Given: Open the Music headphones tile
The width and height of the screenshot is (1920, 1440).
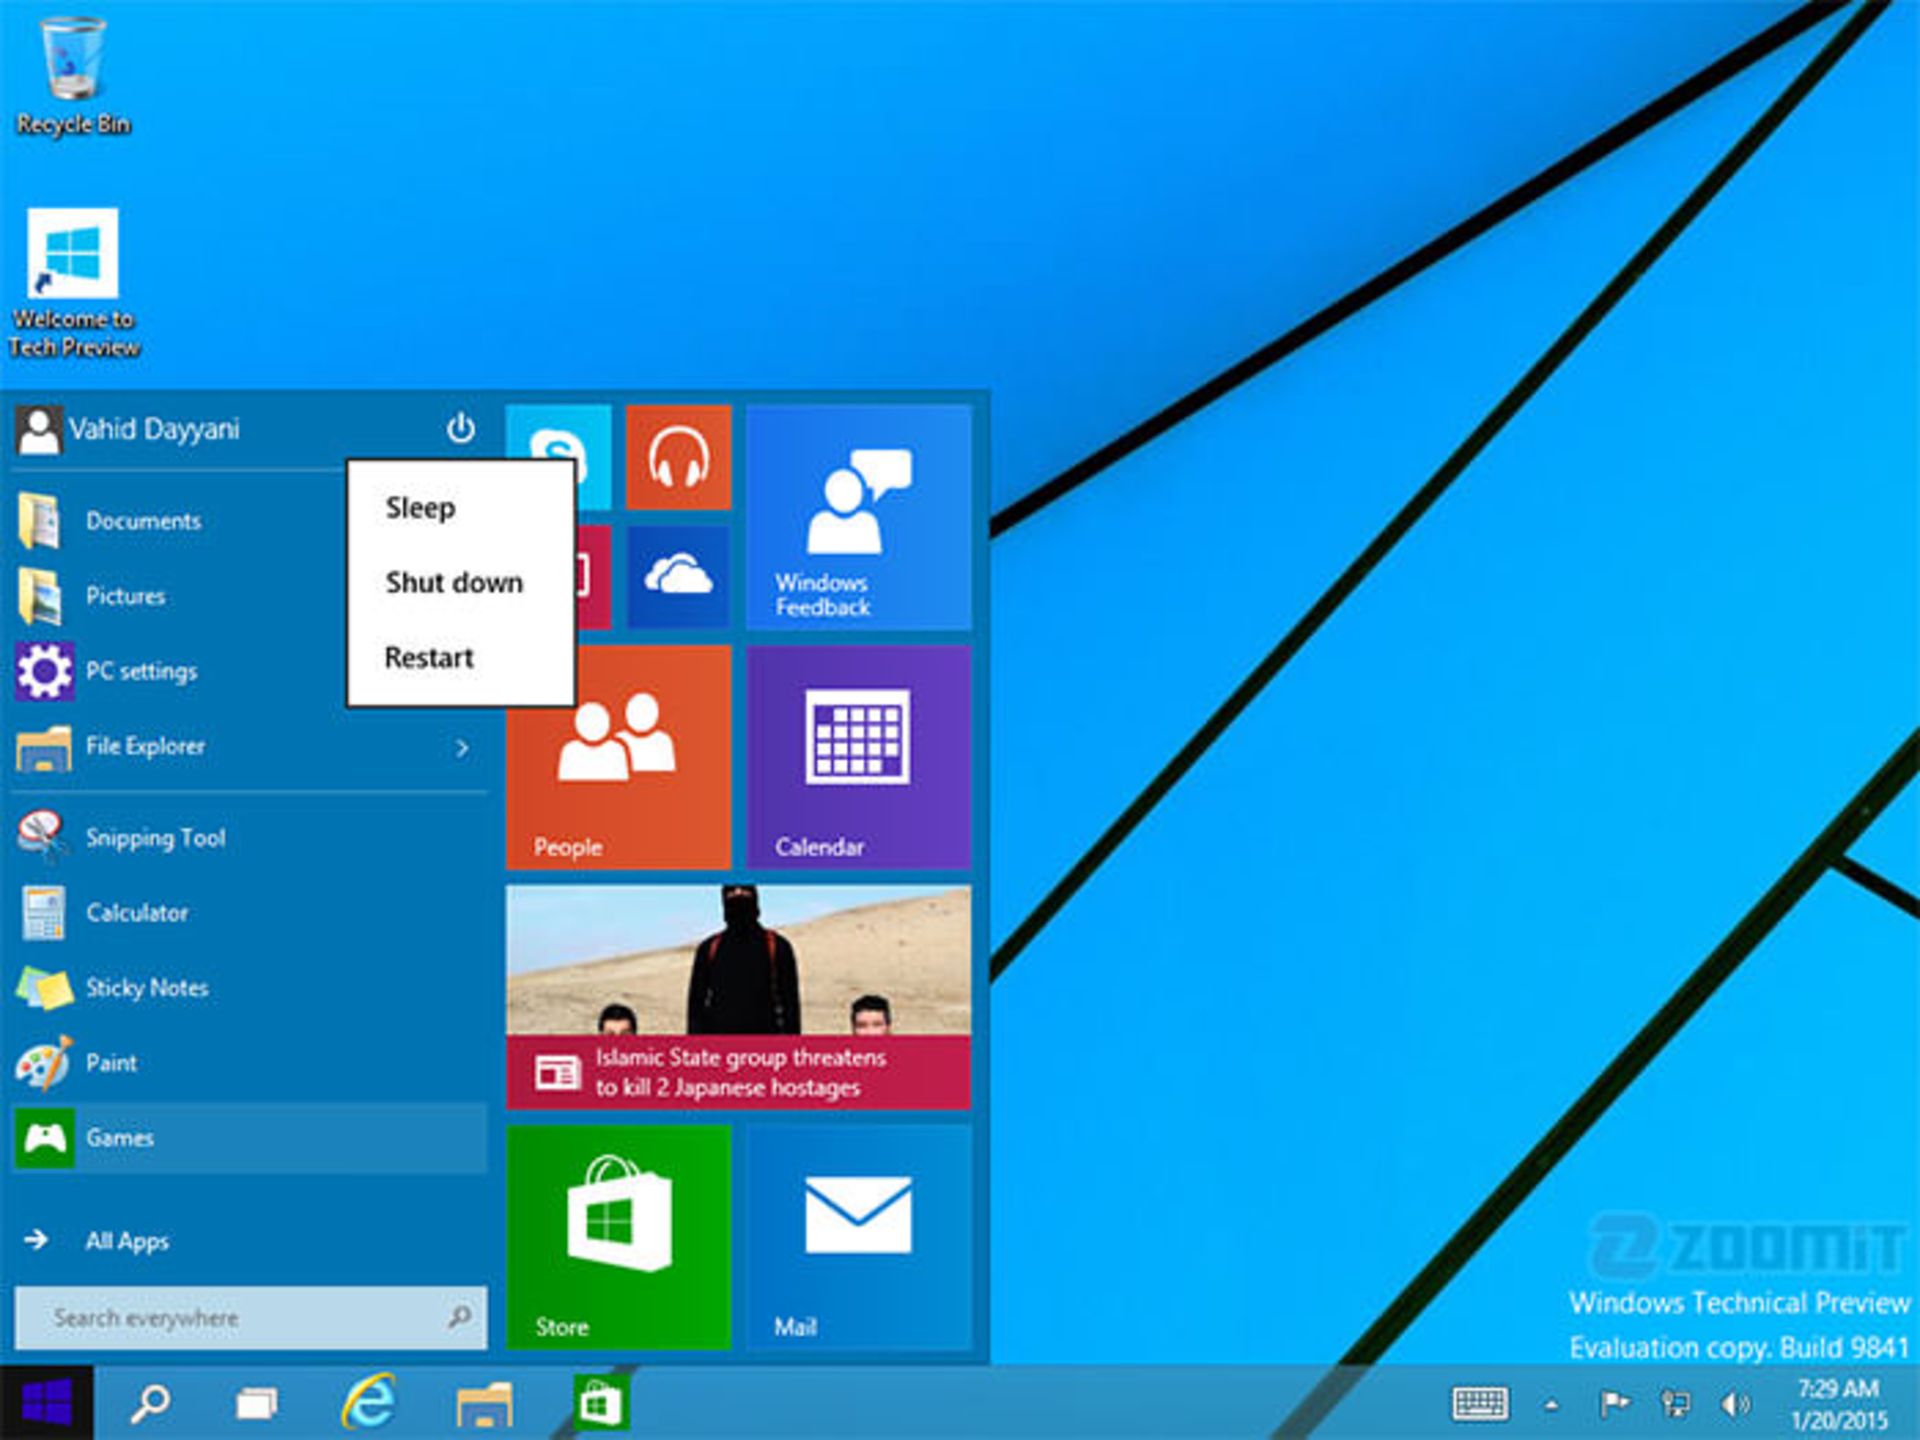Looking at the screenshot, I should pos(678,457).
